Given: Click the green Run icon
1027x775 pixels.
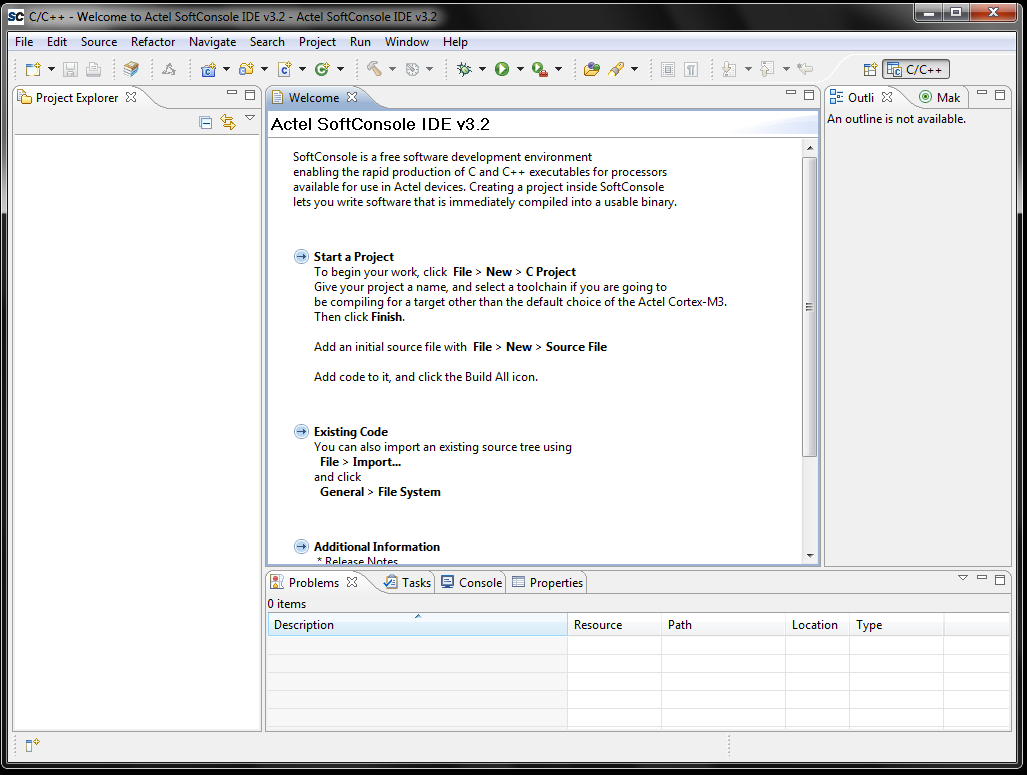Looking at the screenshot, I should (502, 69).
